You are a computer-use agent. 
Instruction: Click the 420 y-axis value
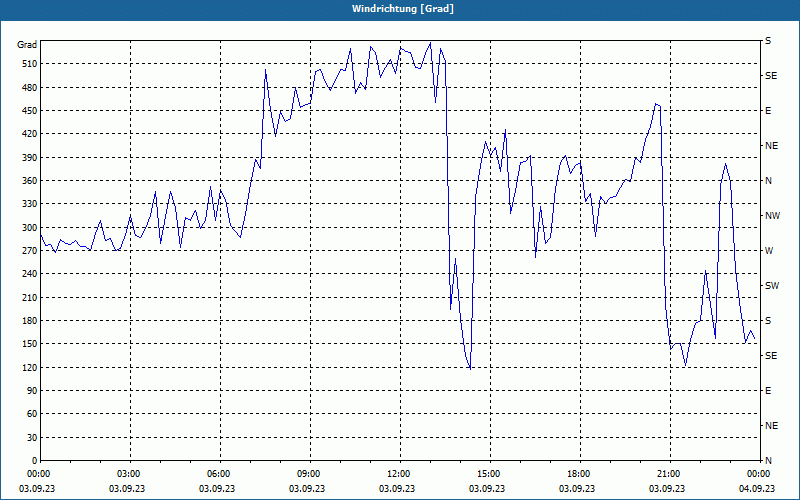(29, 134)
